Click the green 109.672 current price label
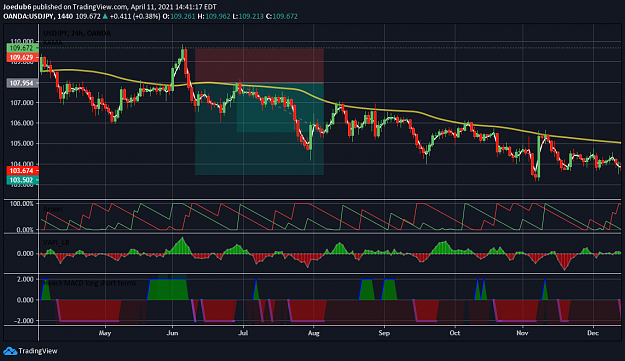 coord(22,48)
